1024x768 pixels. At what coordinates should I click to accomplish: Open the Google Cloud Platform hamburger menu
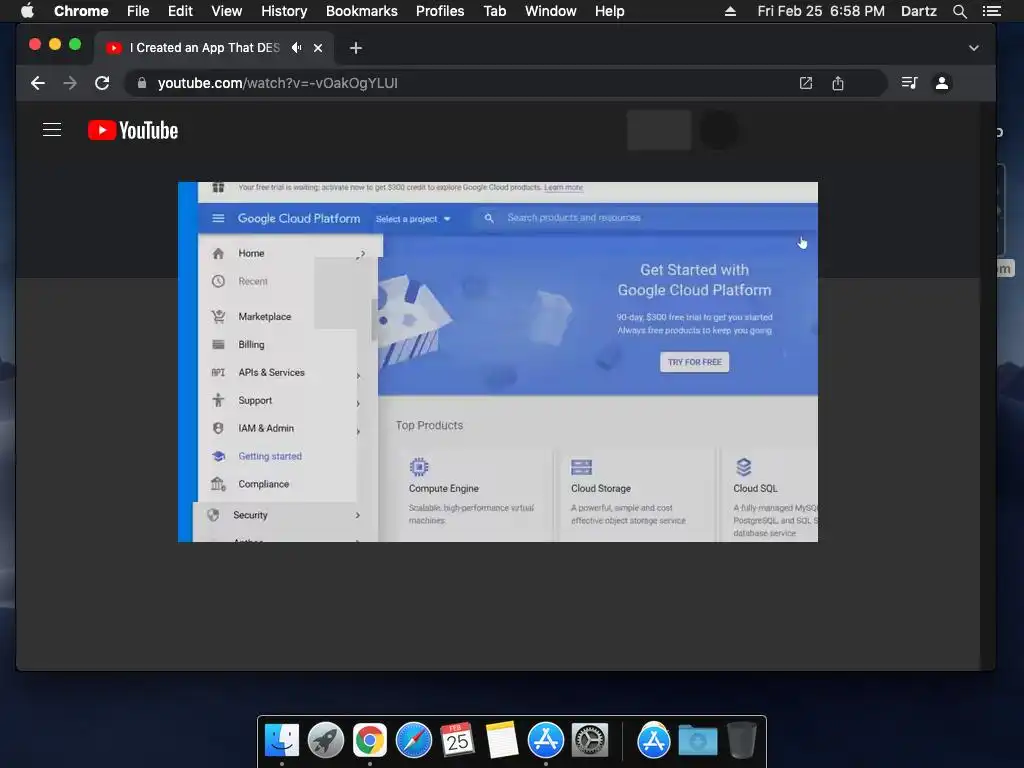[x=218, y=218]
